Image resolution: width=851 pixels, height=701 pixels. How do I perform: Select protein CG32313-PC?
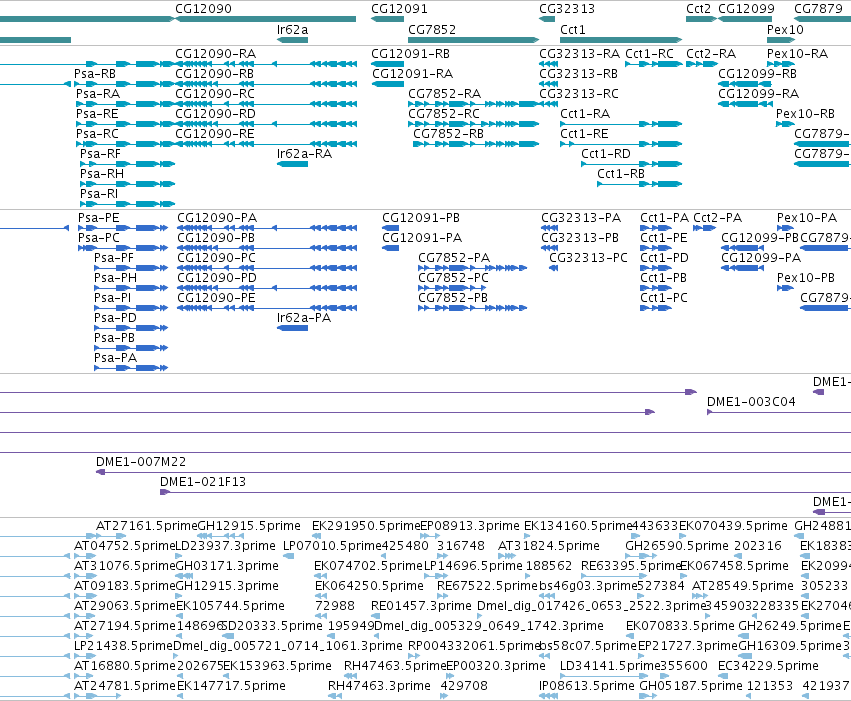588,258
